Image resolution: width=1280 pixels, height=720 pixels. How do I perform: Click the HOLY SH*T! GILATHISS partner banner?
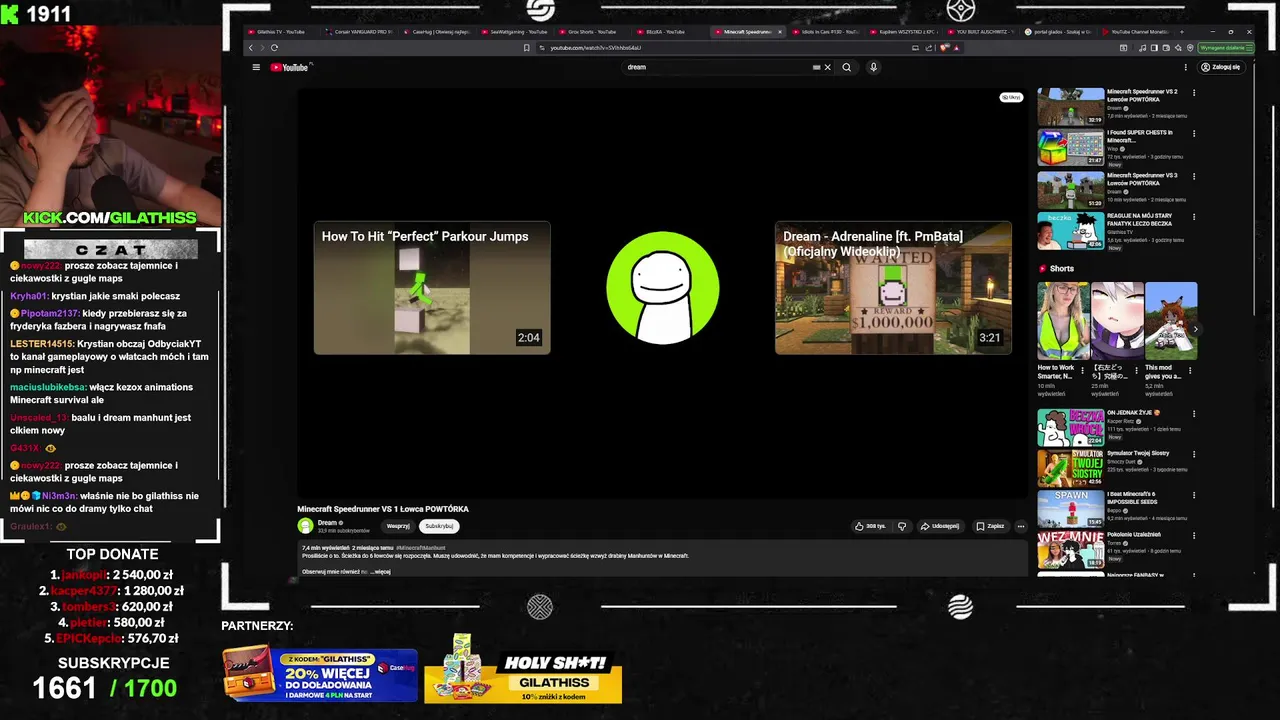click(523, 669)
